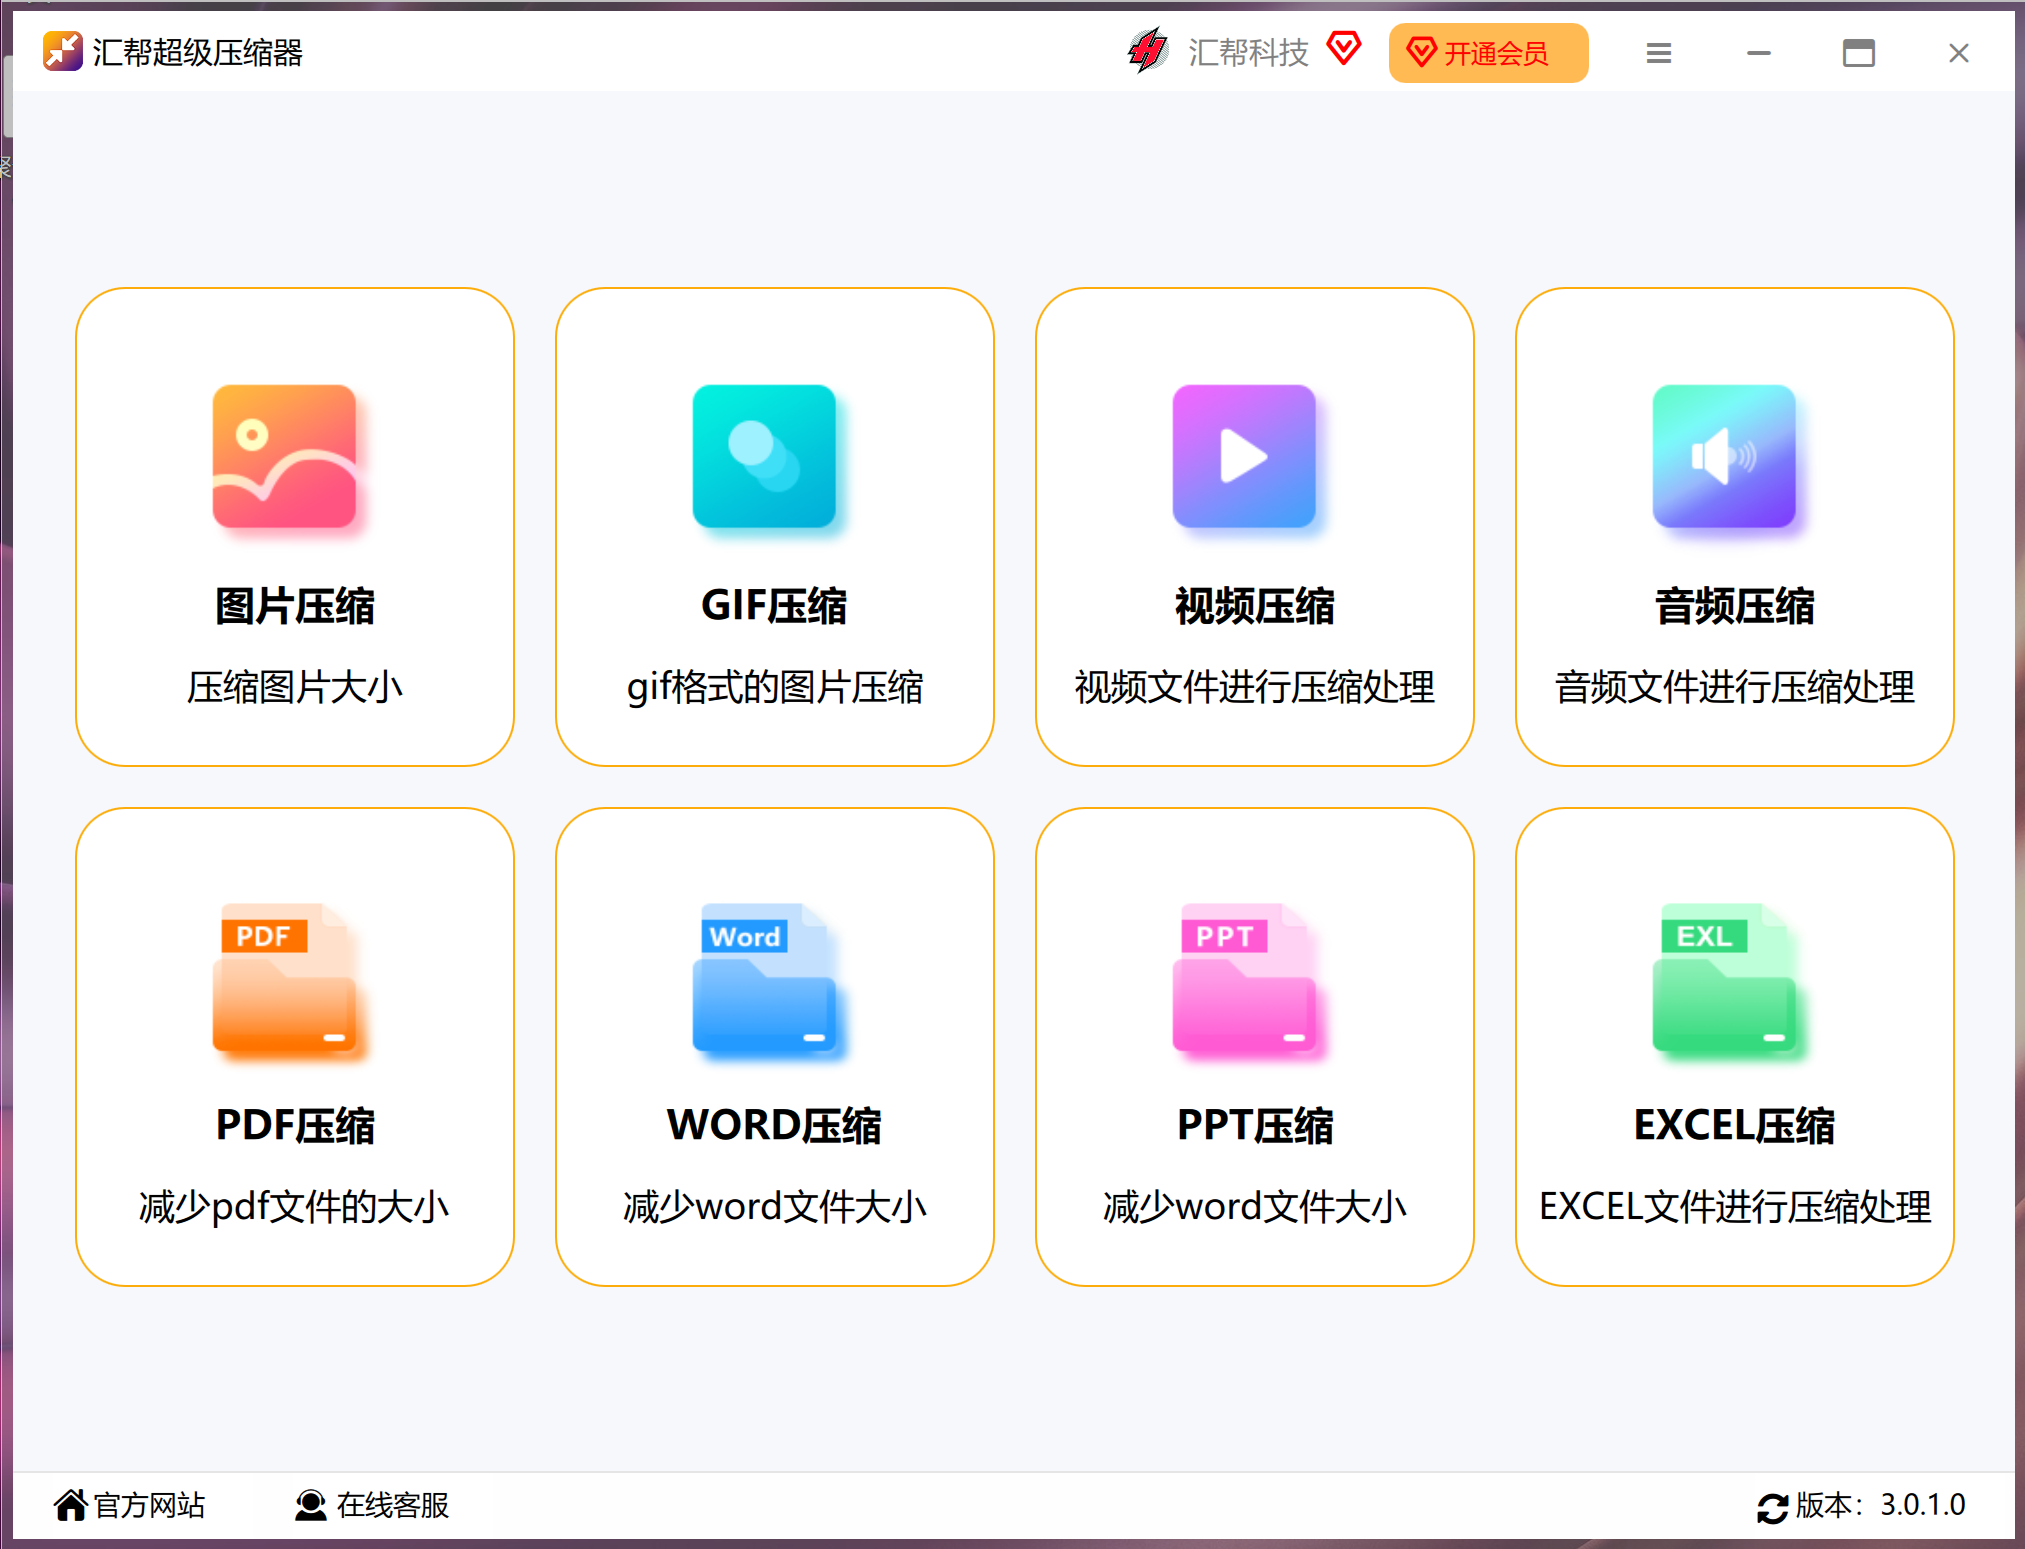The width and height of the screenshot is (2025, 1549).
Task: Click the 版本: 3.0.1.0 version text
Action: pos(1881,1505)
